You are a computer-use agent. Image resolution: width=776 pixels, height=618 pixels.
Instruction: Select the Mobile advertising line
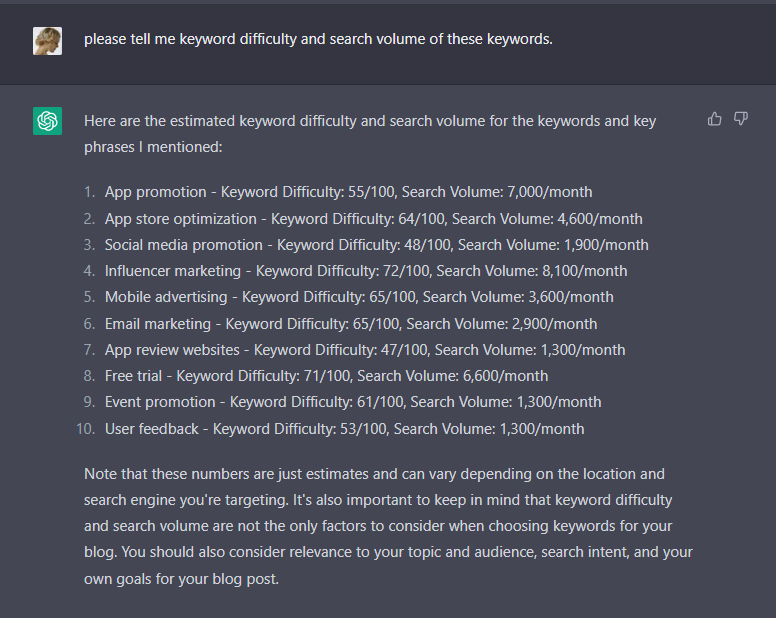359,297
